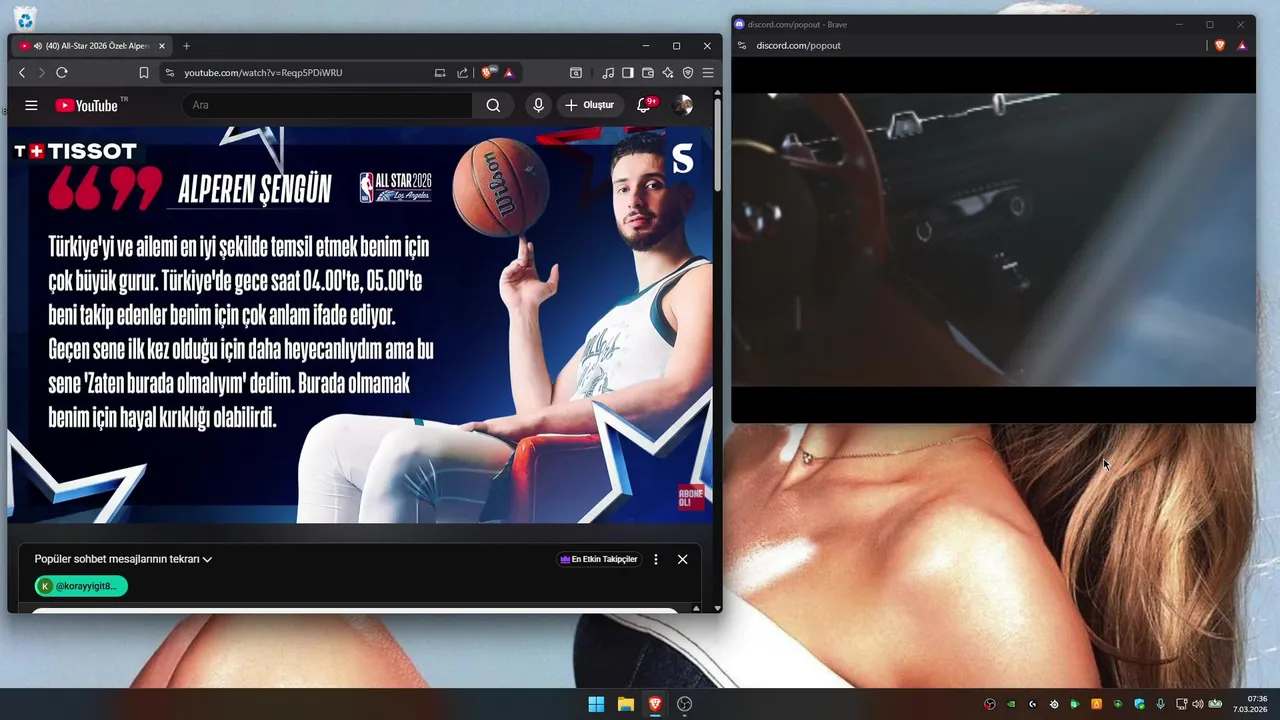Open the Brave main menu button

click(708, 73)
